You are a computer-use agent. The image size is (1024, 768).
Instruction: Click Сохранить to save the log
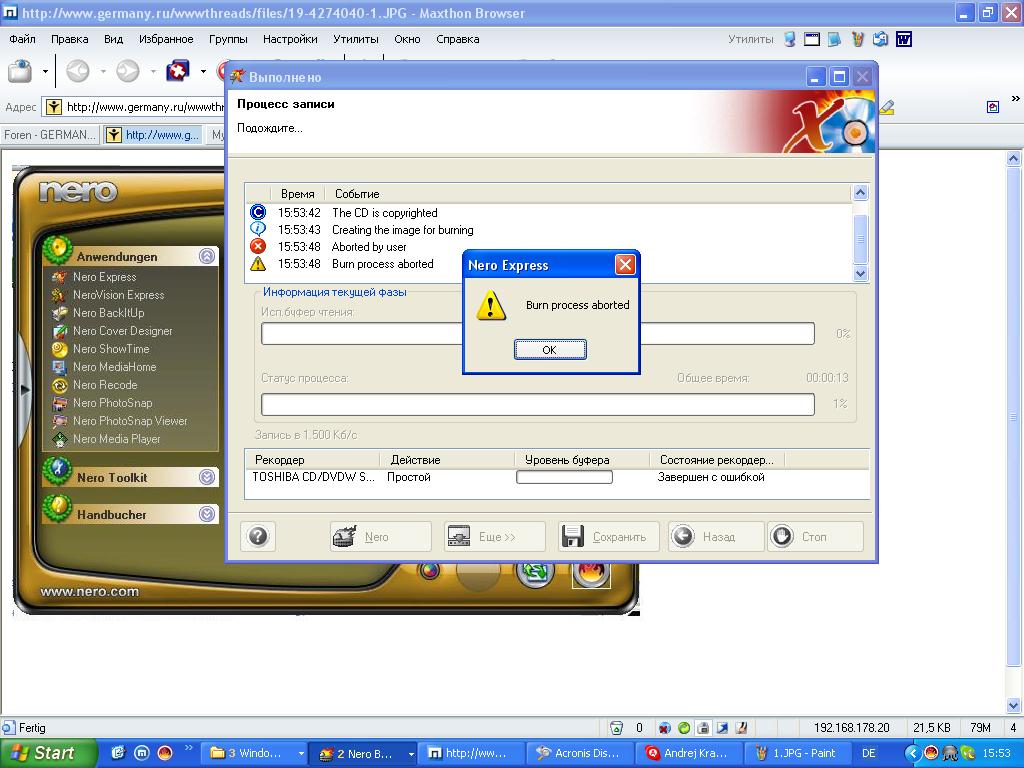click(x=609, y=537)
